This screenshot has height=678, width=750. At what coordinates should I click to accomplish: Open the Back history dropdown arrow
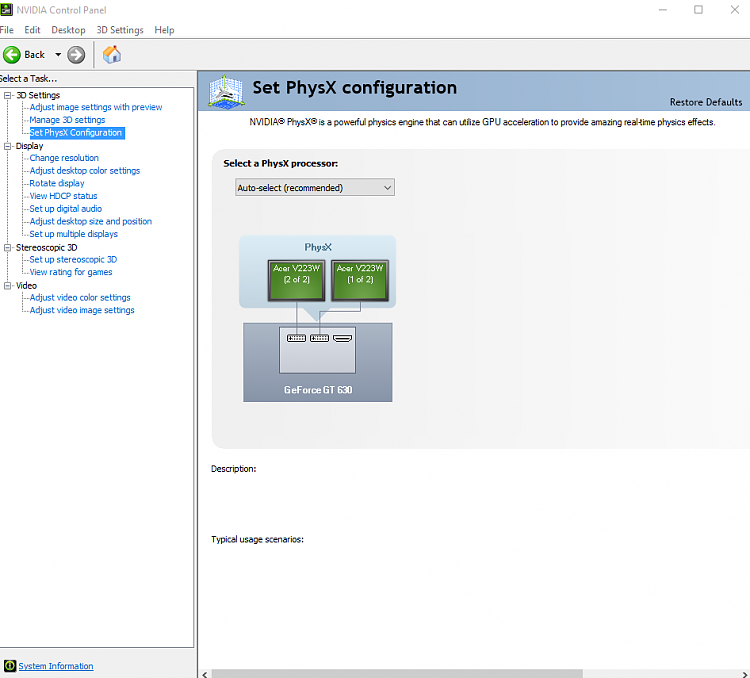[58, 55]
